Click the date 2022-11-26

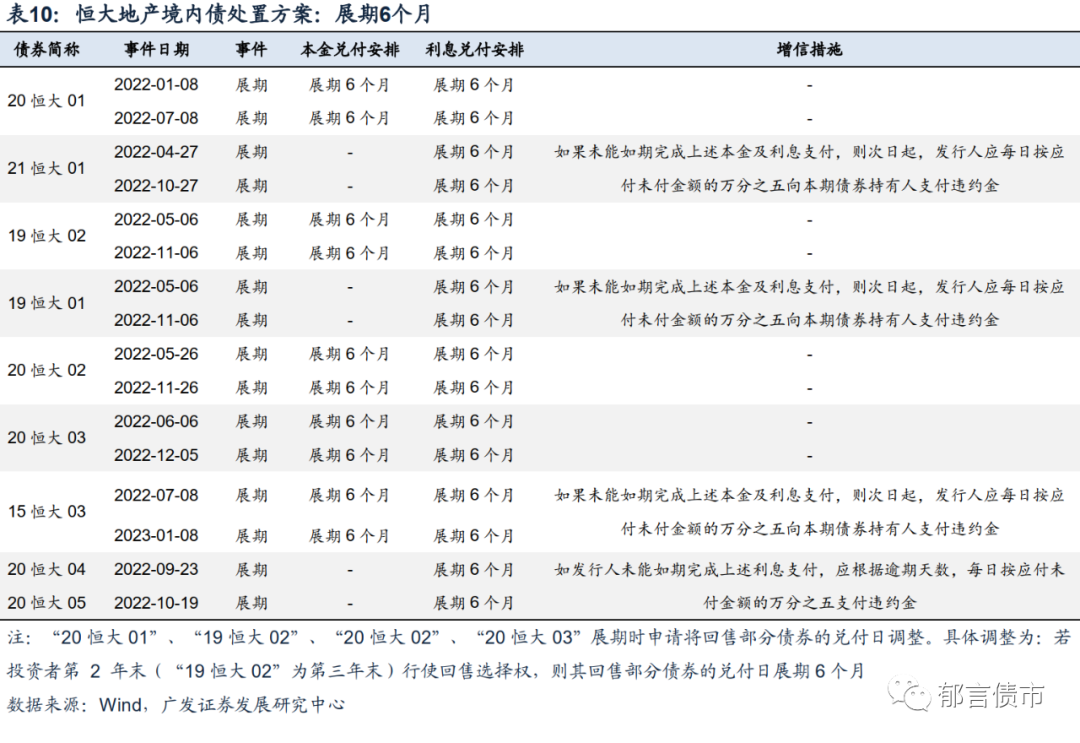point(156,388)
